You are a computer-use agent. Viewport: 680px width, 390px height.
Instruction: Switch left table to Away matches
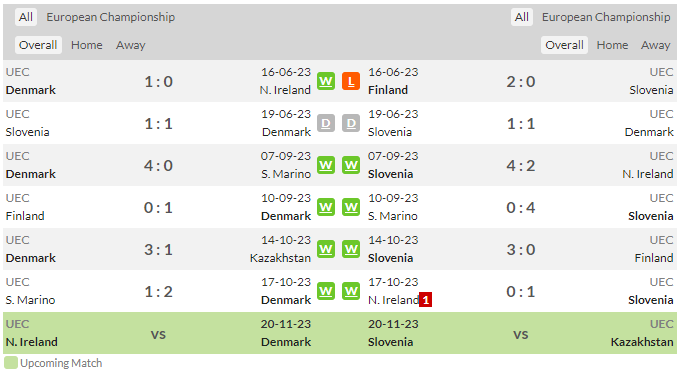[x=131, y=45]
